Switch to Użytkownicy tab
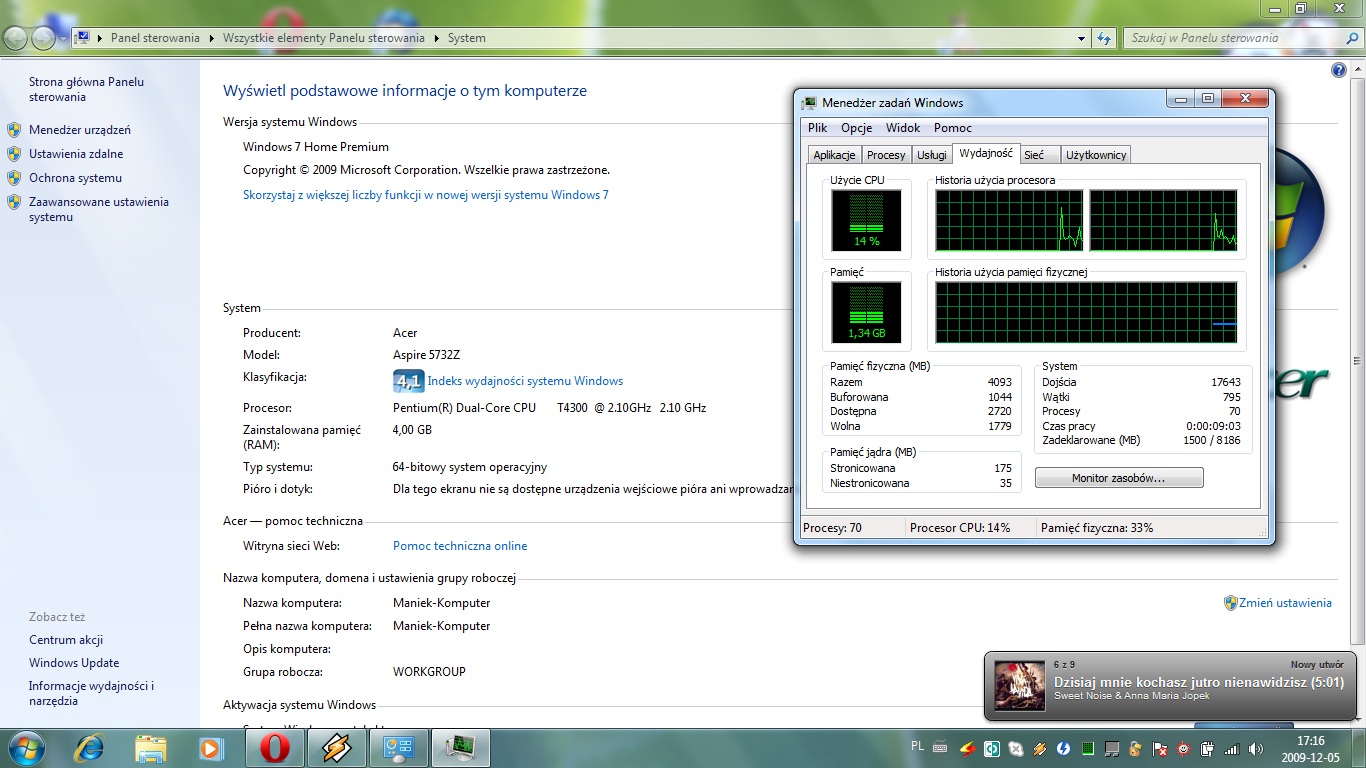Viewport: 1366px width, 768px height. pos(1096,155)
